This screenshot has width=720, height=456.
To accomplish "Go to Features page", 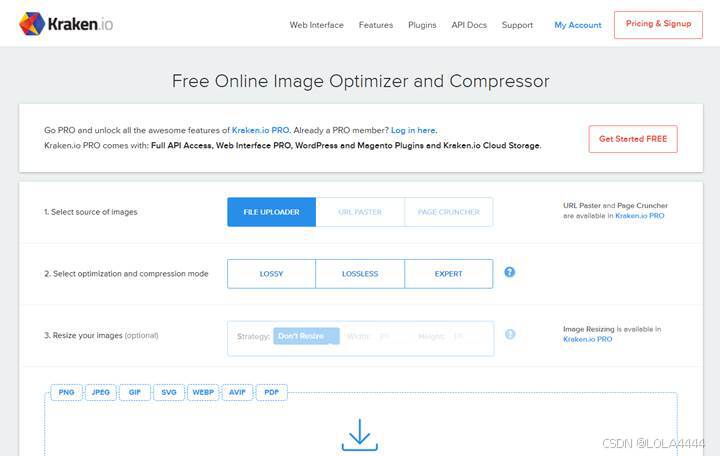I will [x=376, y=25].
